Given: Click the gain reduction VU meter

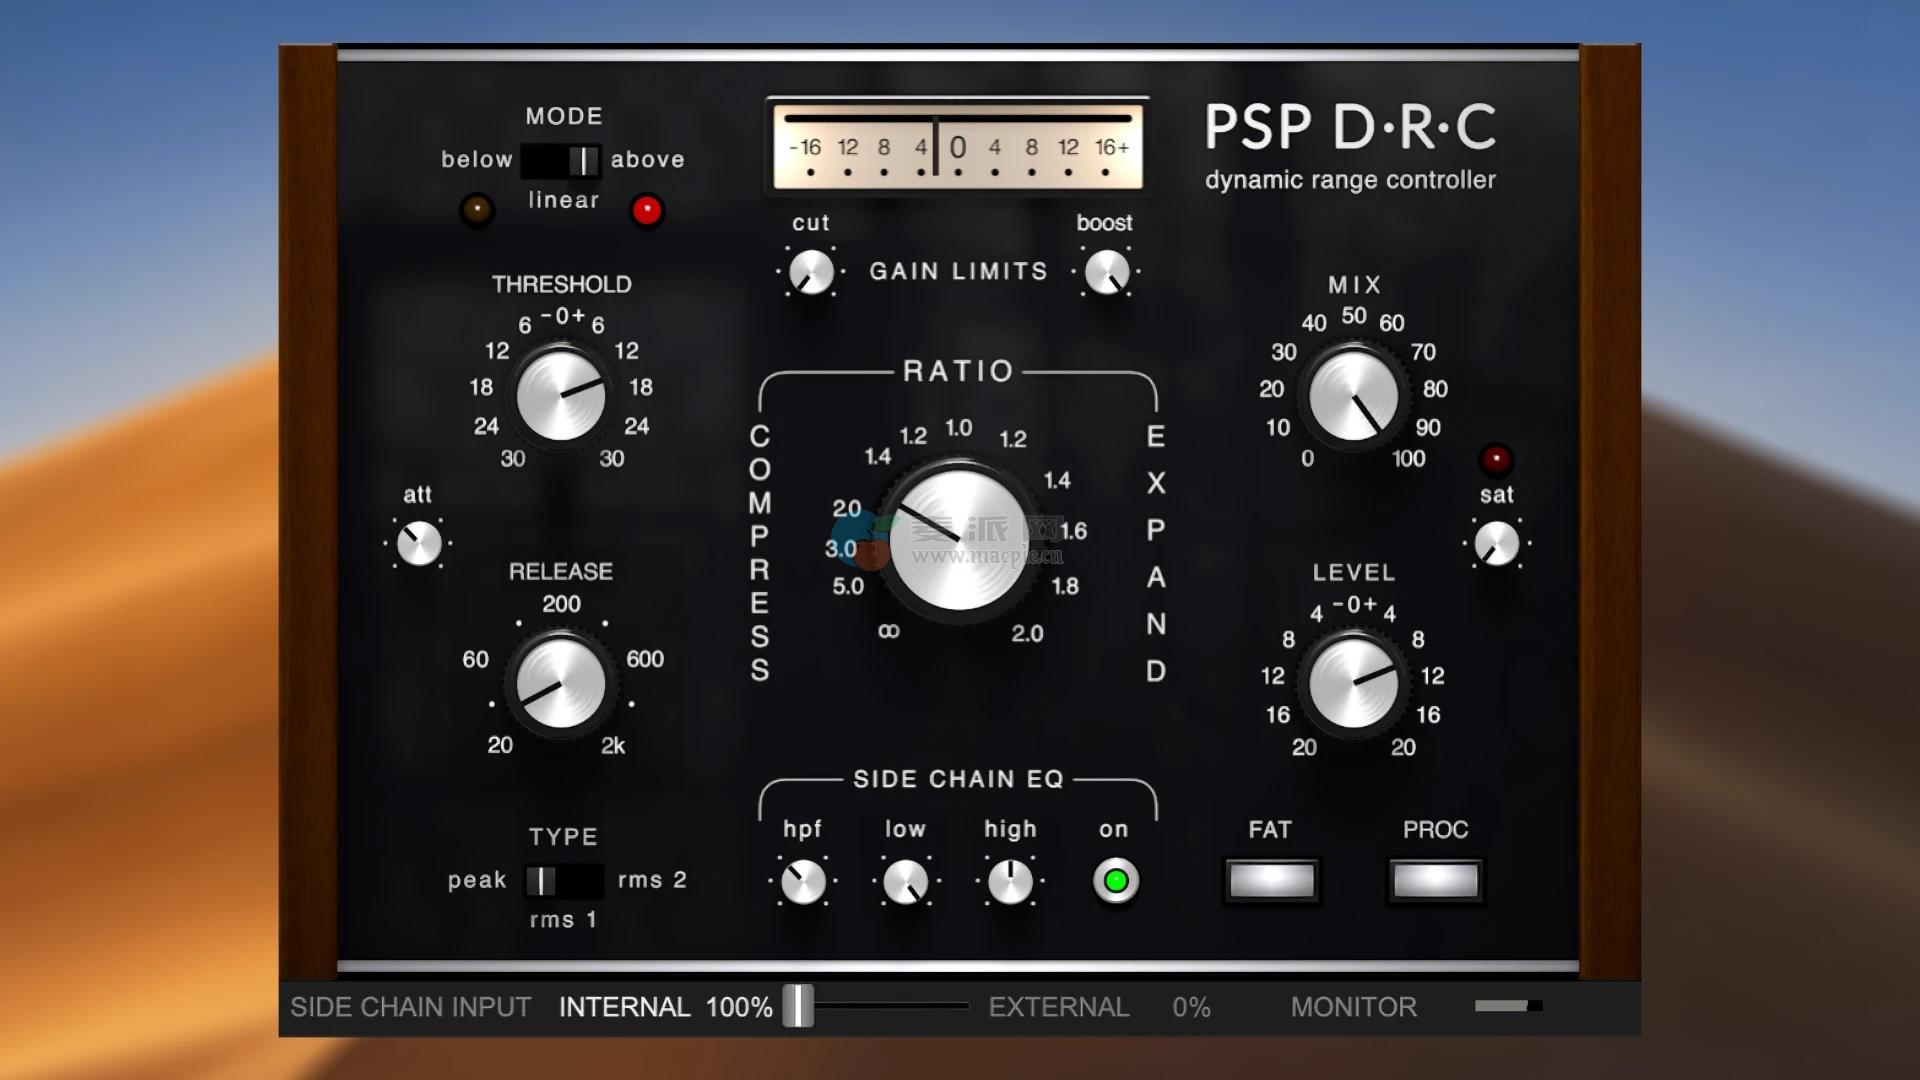Looking at the screenshot, I should pos(958,146).
